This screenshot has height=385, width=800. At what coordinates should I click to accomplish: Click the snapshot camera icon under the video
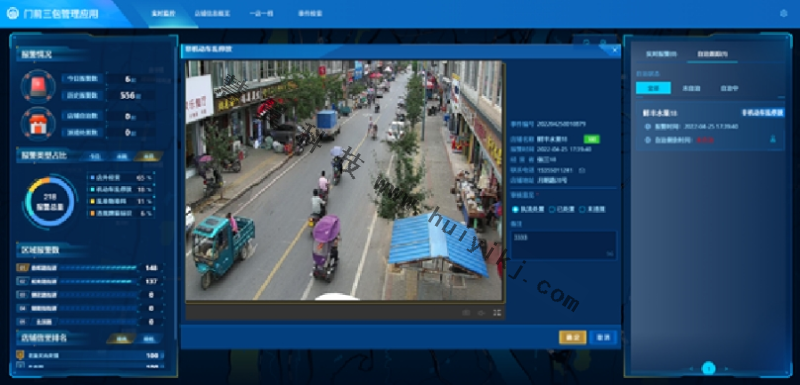466,313
